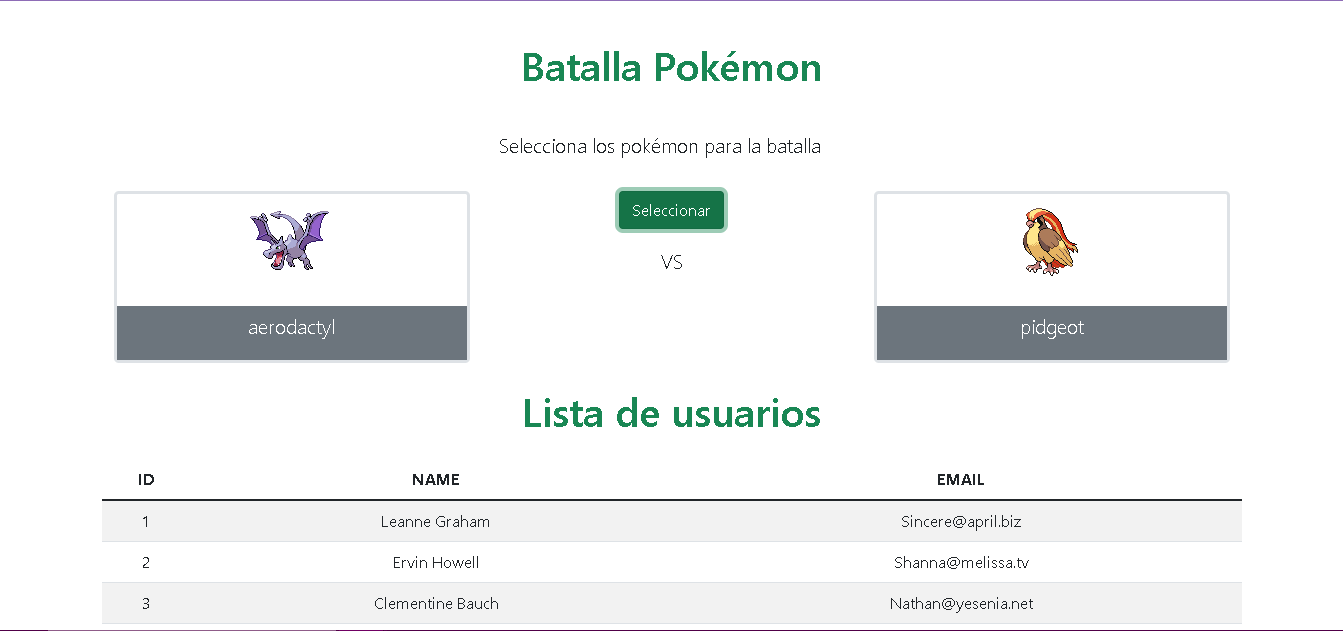Select the Ervin Howell name cell
Screen dimensions: 1343x631
tap(436, 562)
